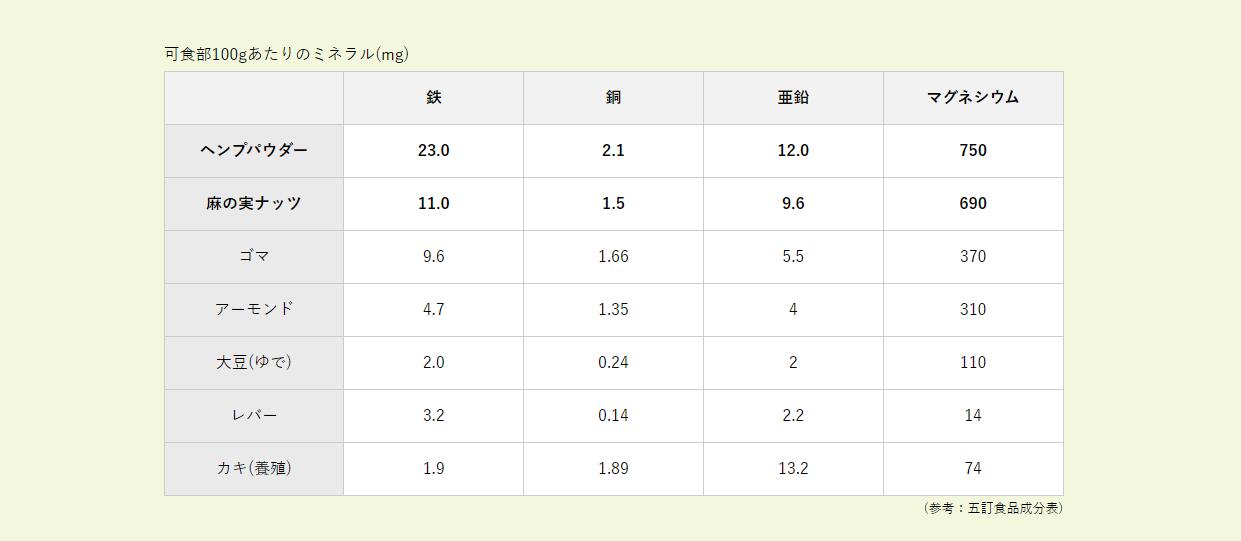Click the oyster zinc value 13.2

[793, 468]
